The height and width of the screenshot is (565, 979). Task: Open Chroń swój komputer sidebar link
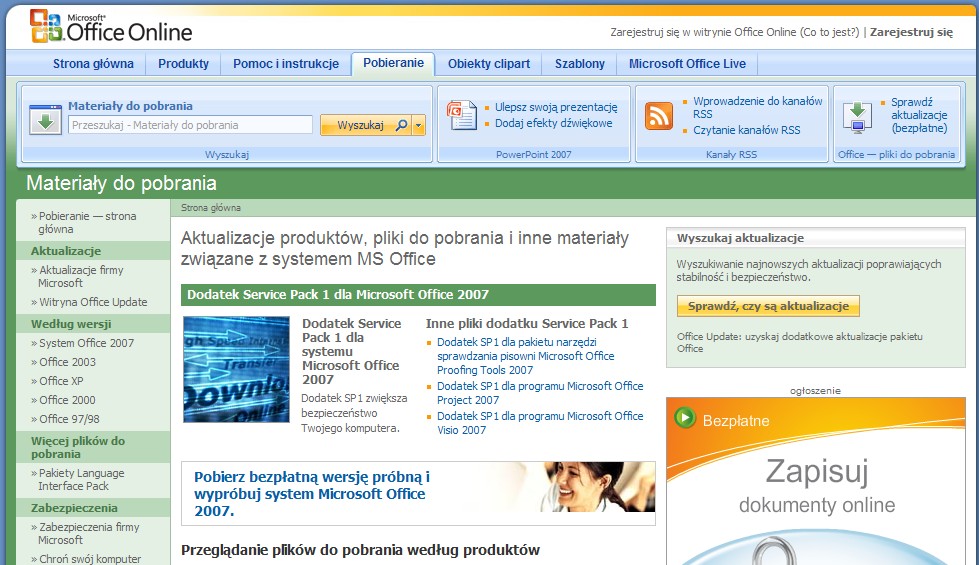90,559
